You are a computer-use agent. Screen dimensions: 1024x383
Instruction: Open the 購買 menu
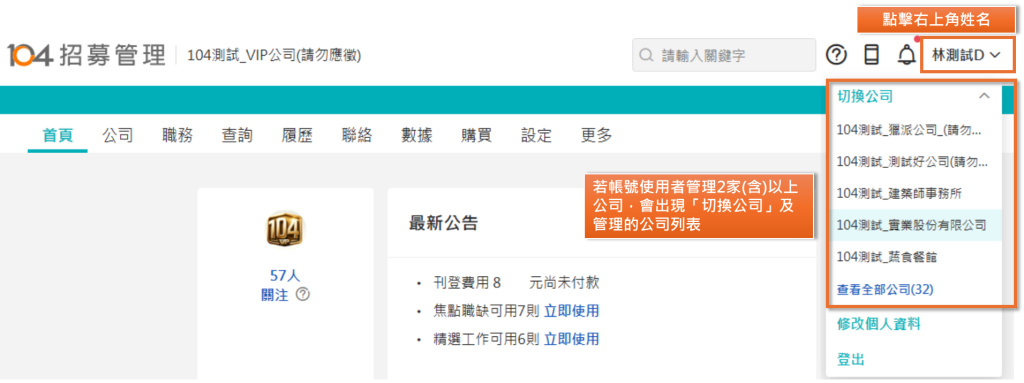click(x=477, y=135)
